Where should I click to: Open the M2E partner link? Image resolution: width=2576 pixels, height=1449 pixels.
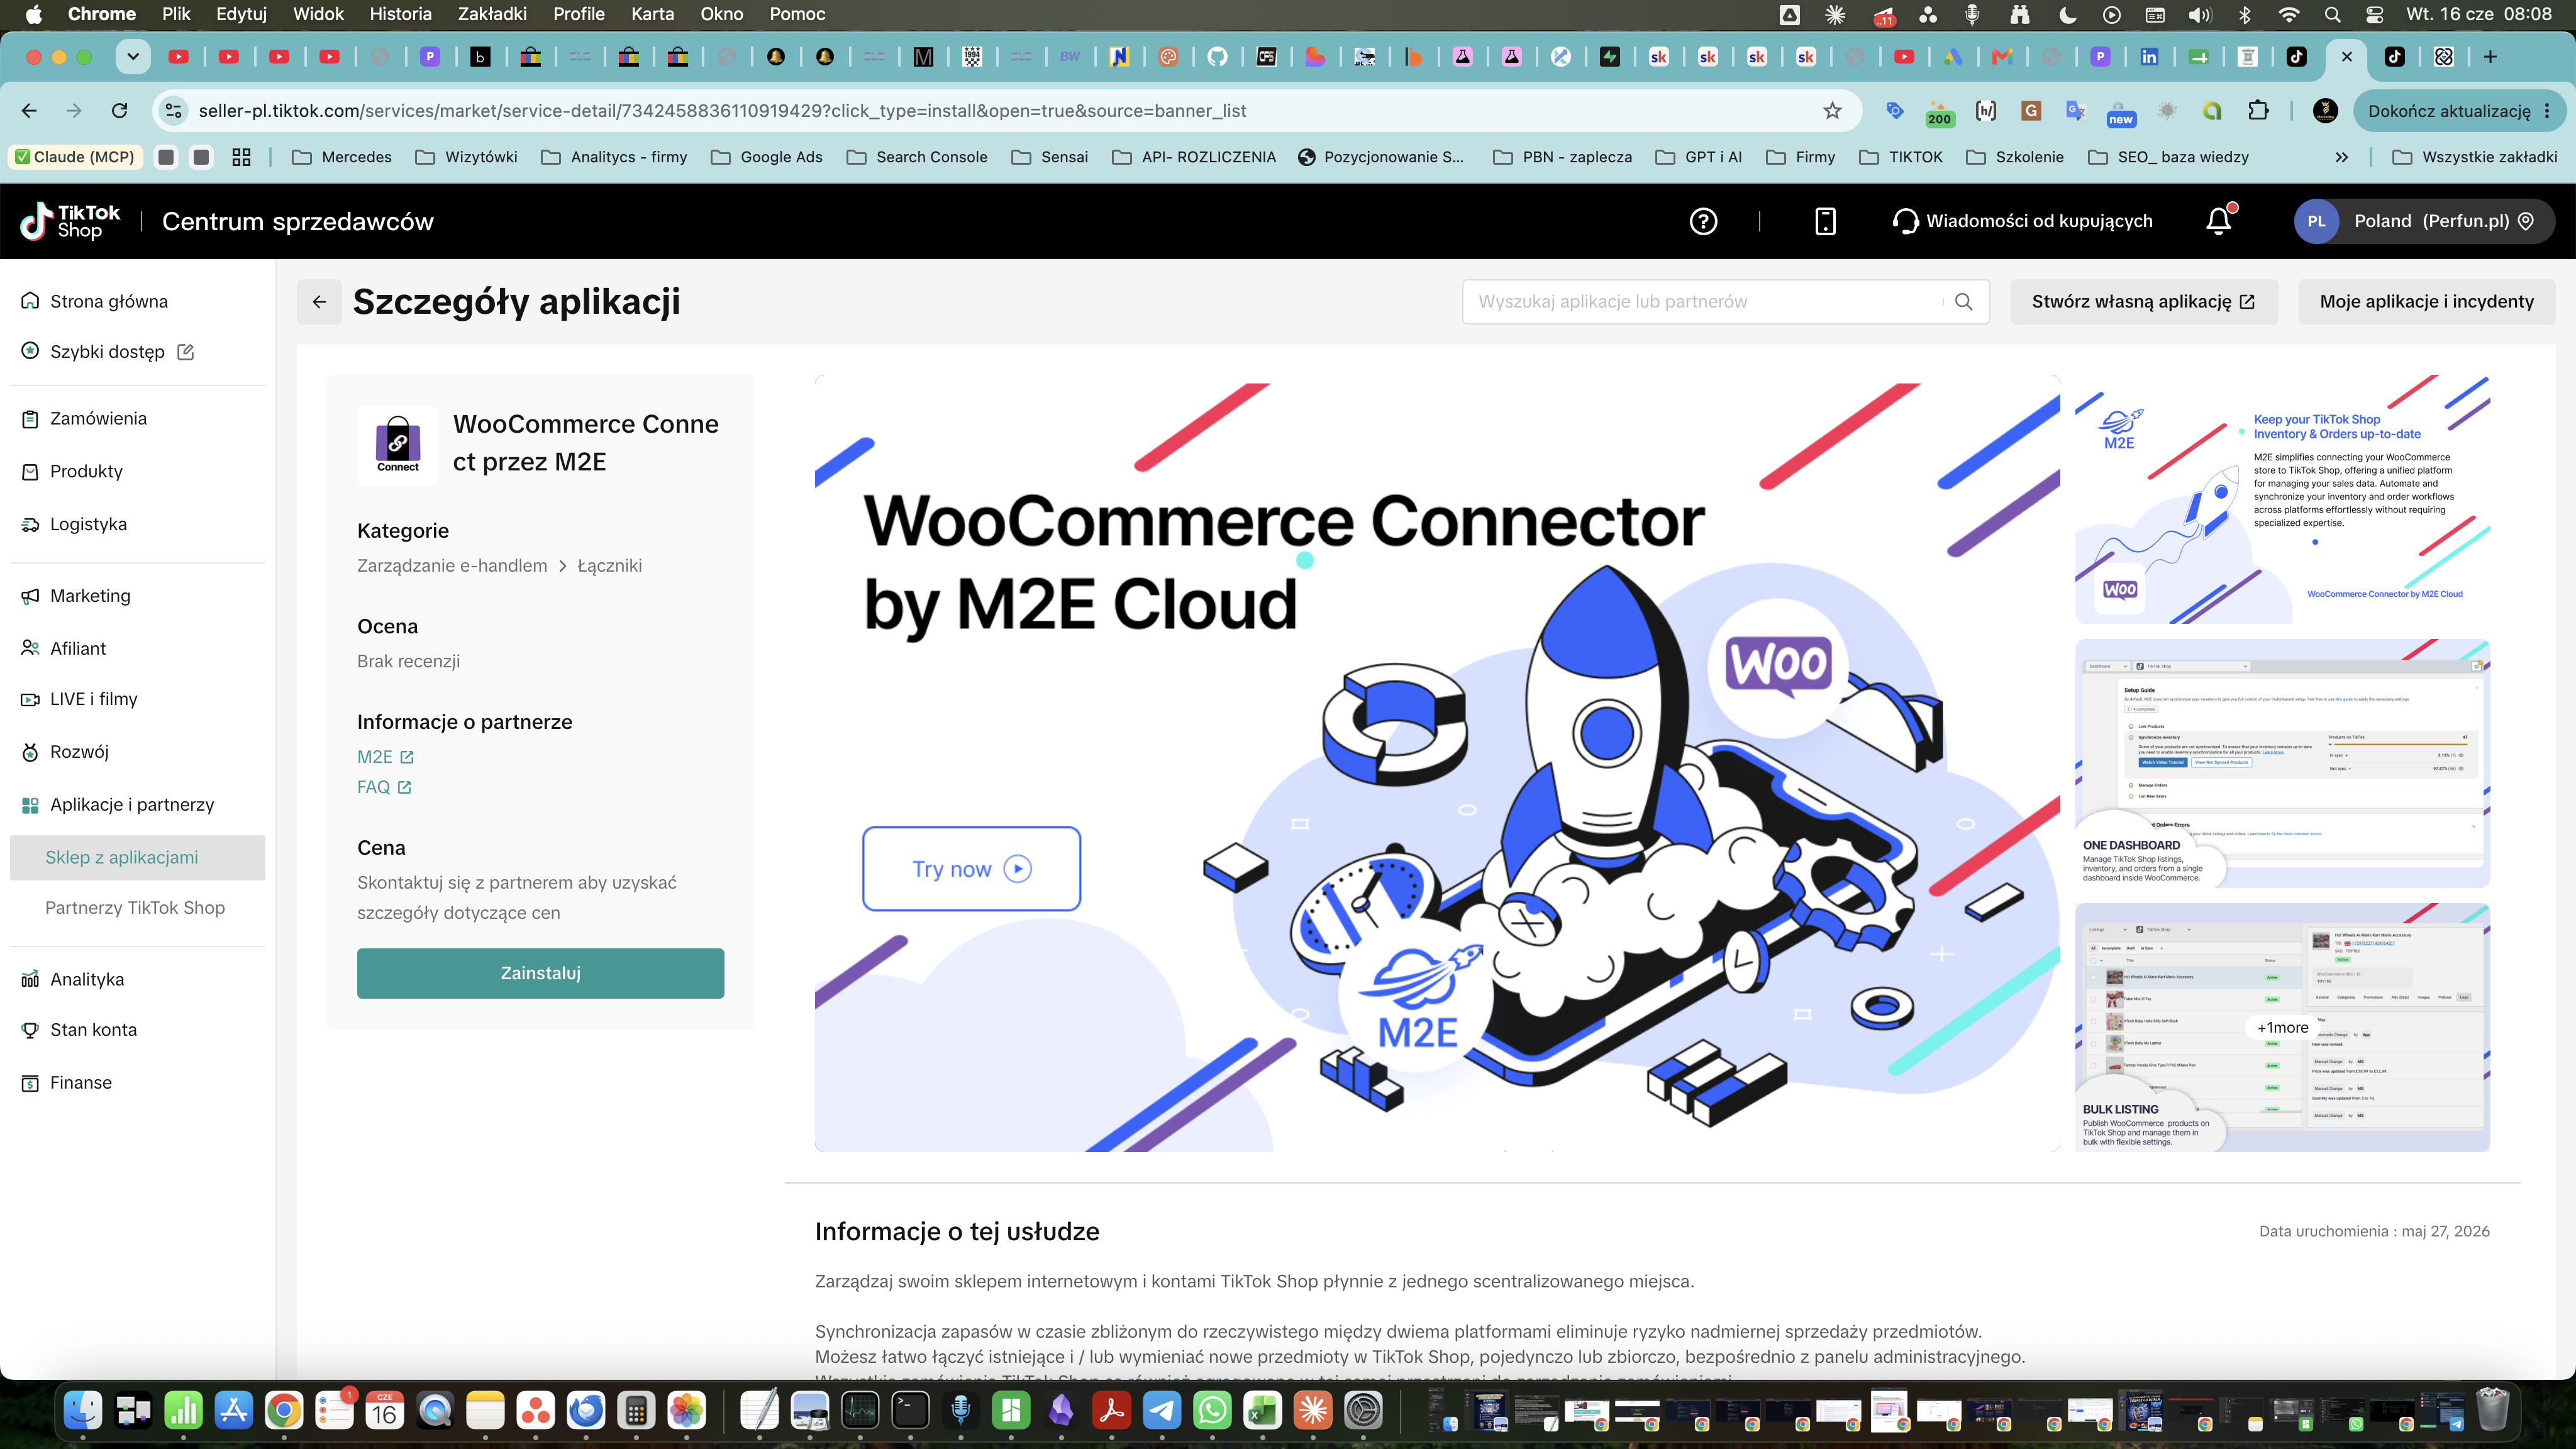pos(385,757)
